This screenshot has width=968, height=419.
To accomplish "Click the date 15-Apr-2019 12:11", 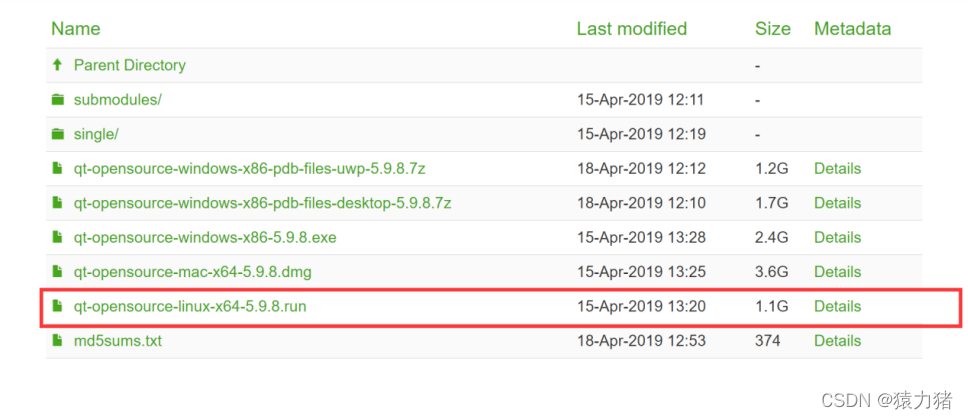I will pyautogui.click(x=641, y=99).
